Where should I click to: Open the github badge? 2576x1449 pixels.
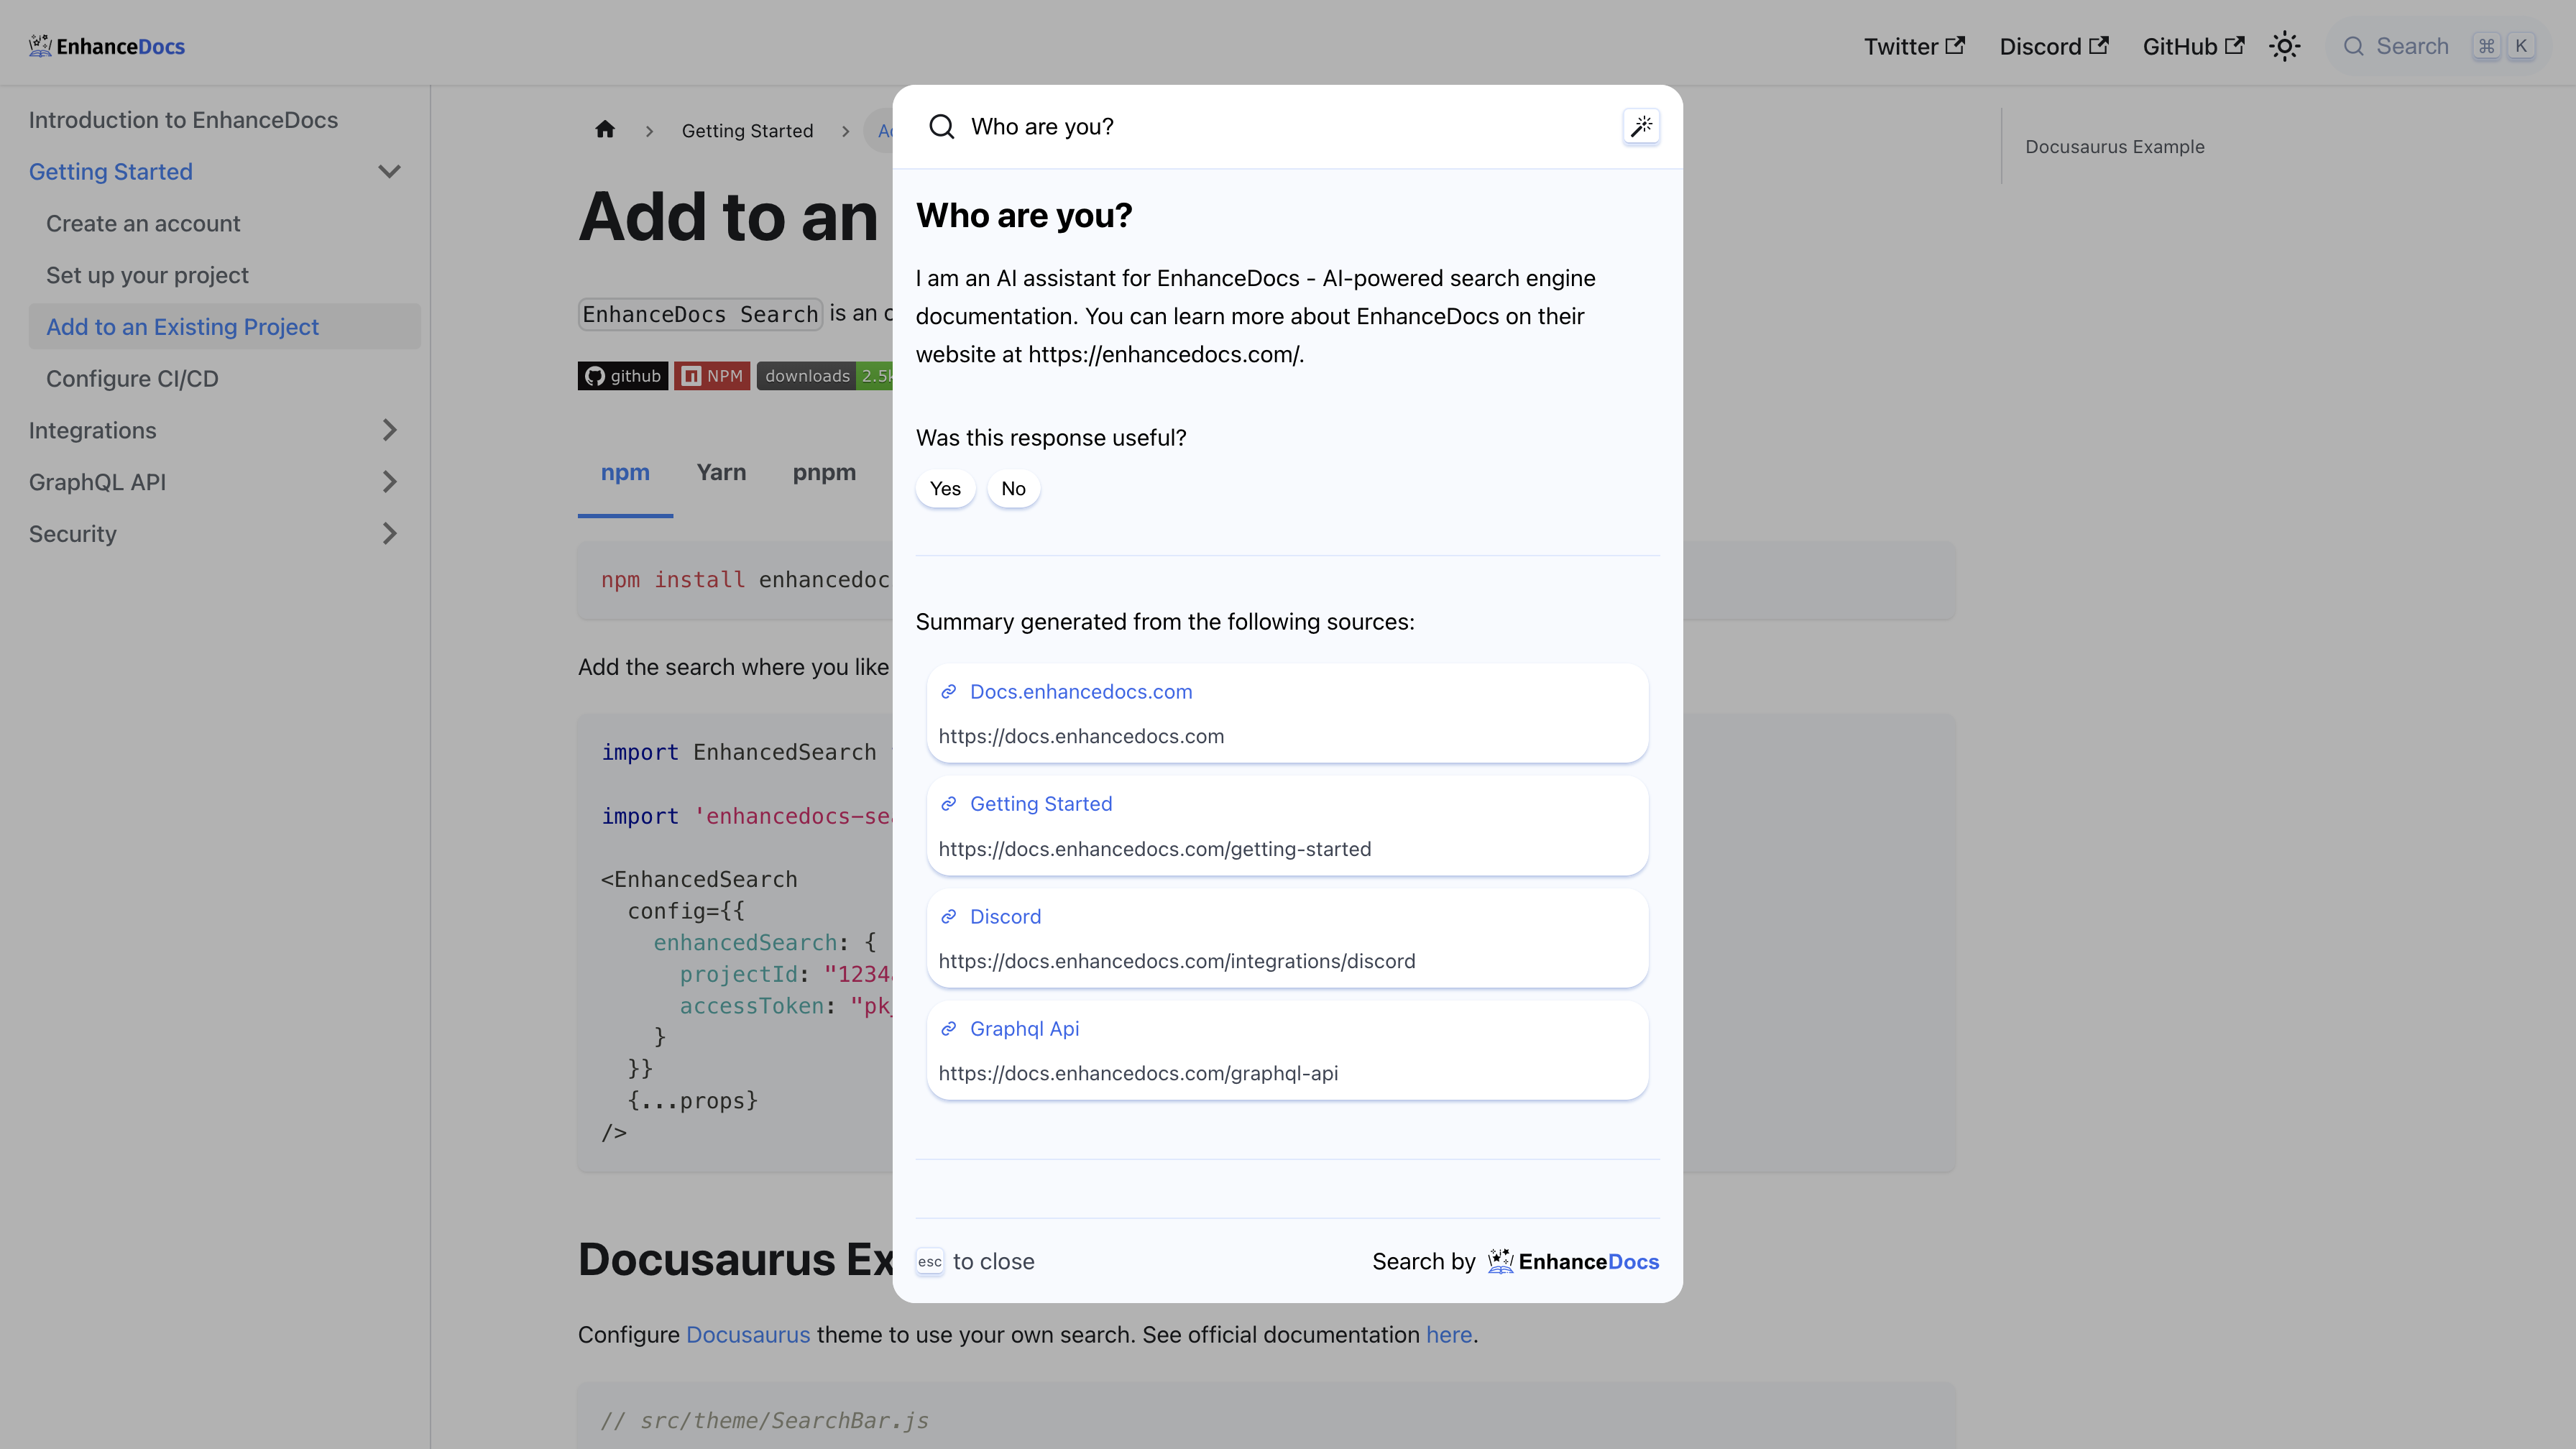click(x=622, y=376)
